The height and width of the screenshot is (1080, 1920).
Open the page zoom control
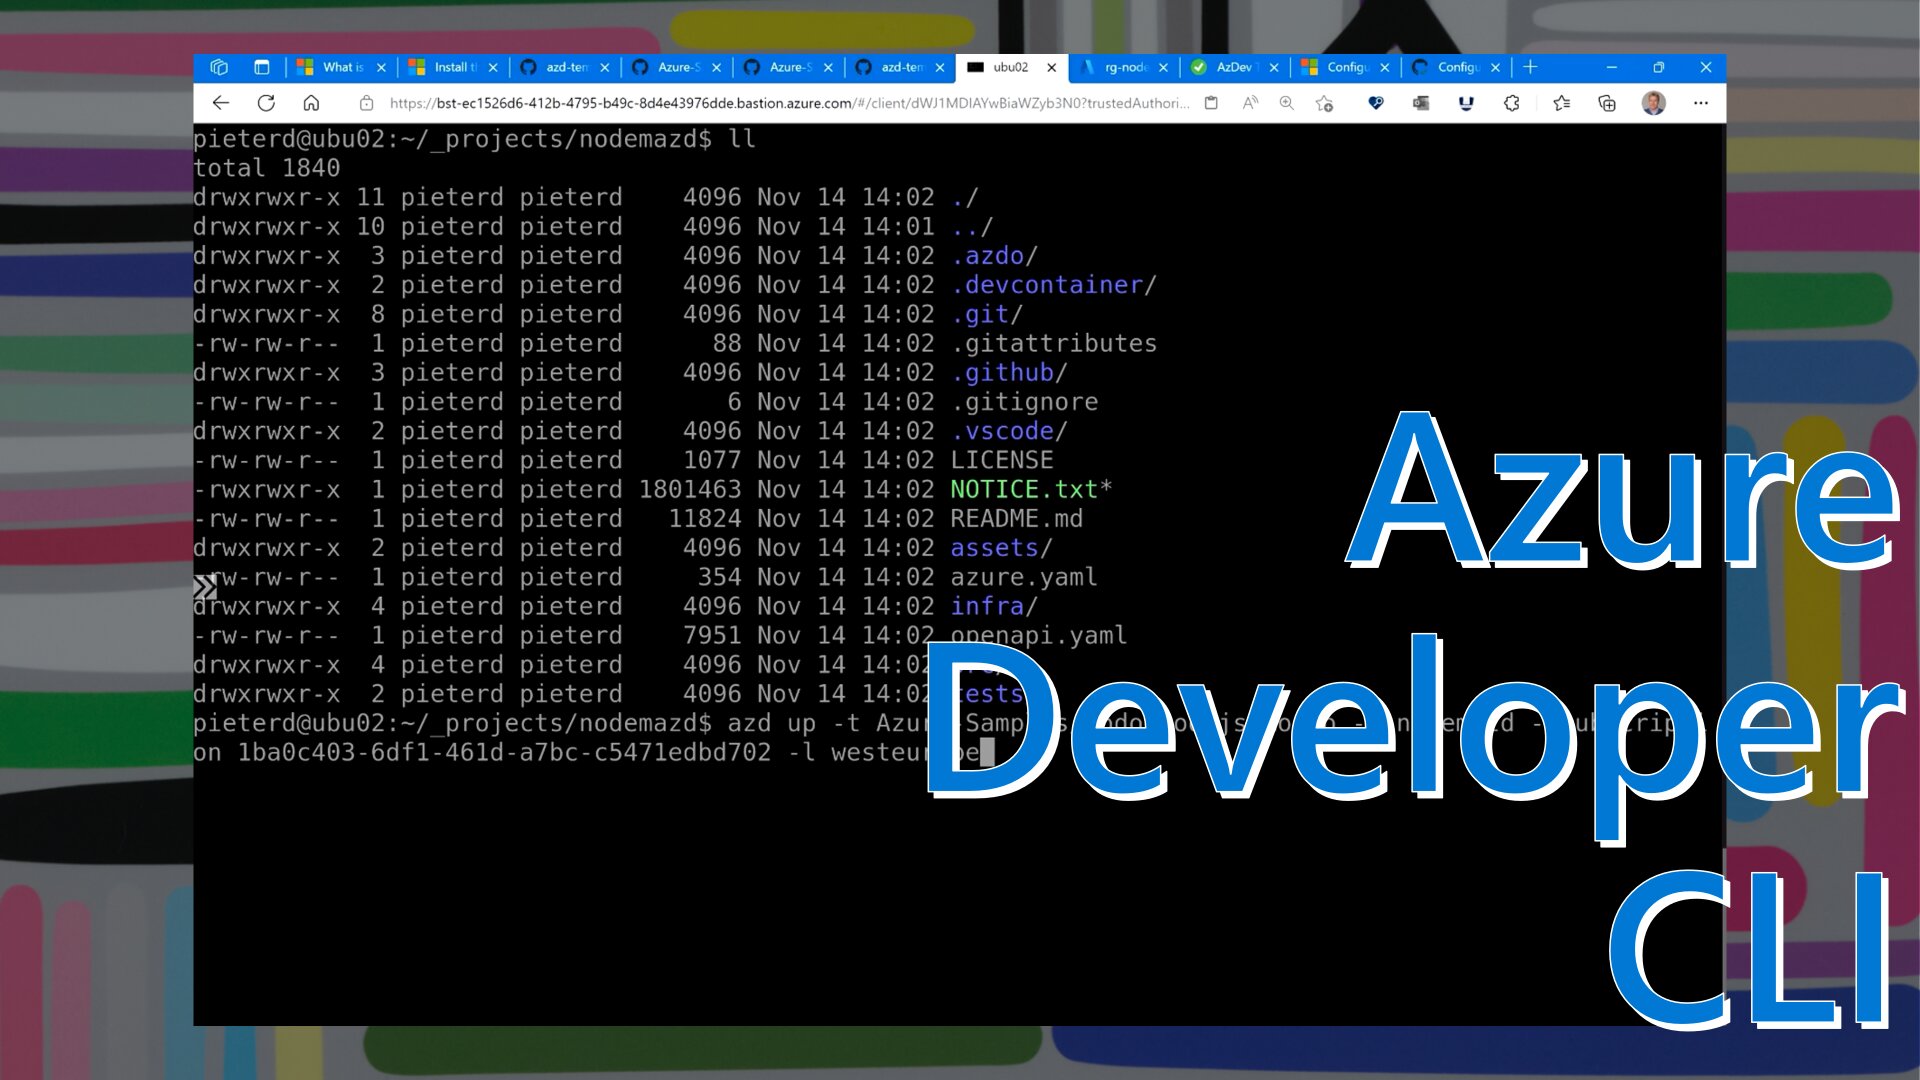click(1287, 103)
